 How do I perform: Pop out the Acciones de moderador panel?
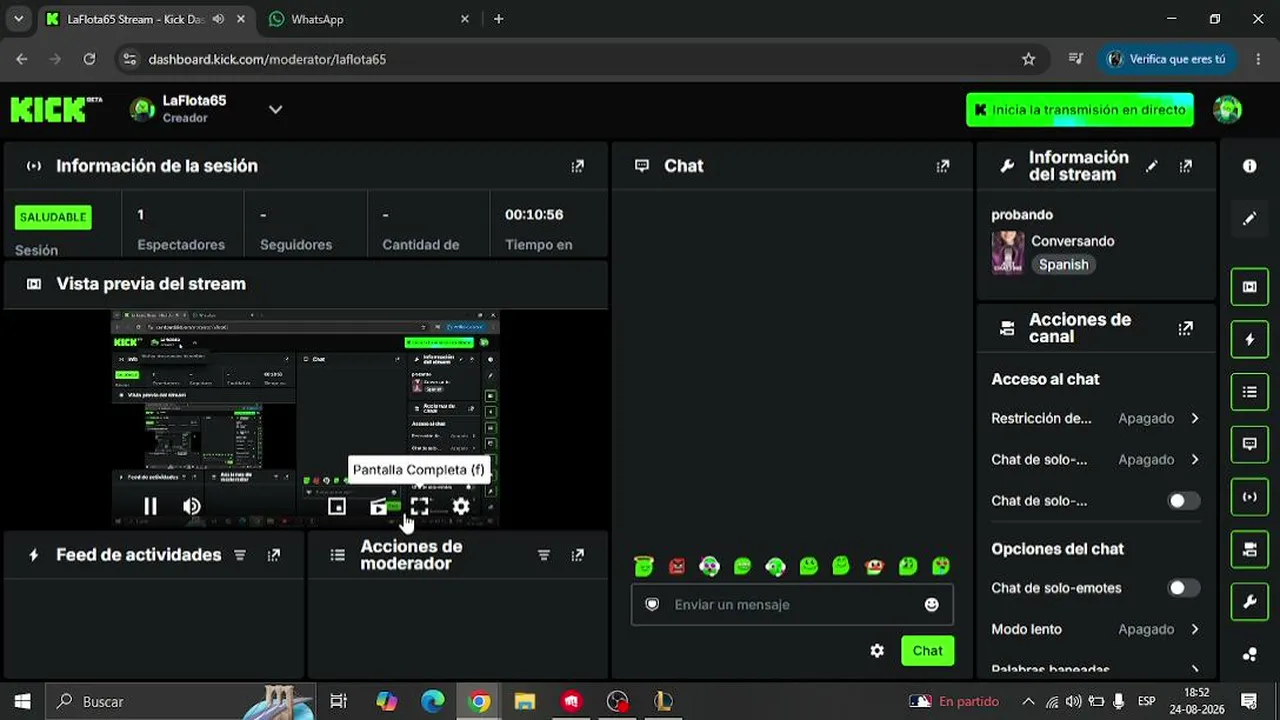coord(577,555)
